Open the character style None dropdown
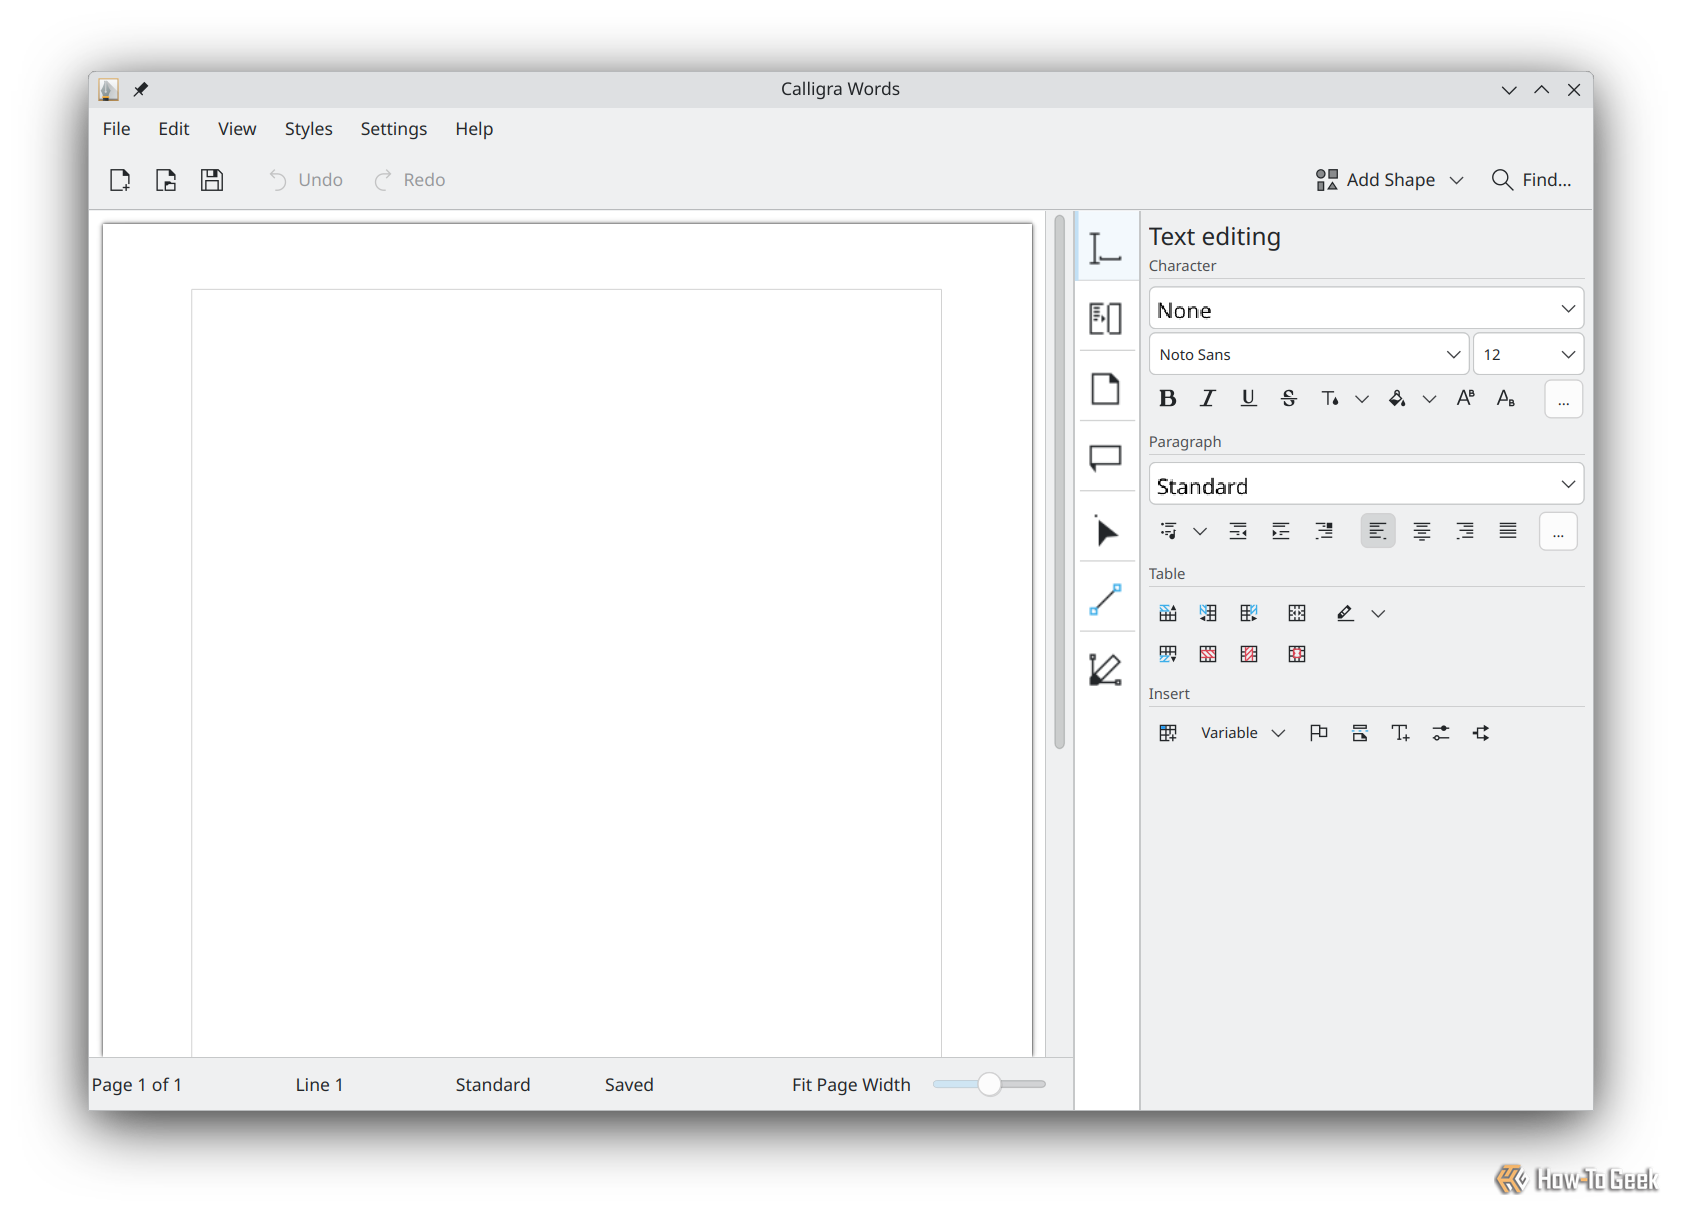The width and height of the screenshot is (1682, 1215). point(1365,308)
